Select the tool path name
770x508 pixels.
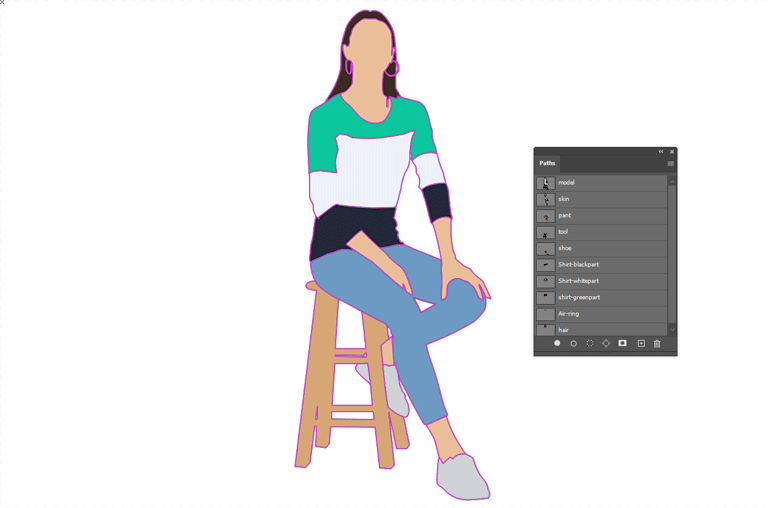coord(563,231)
